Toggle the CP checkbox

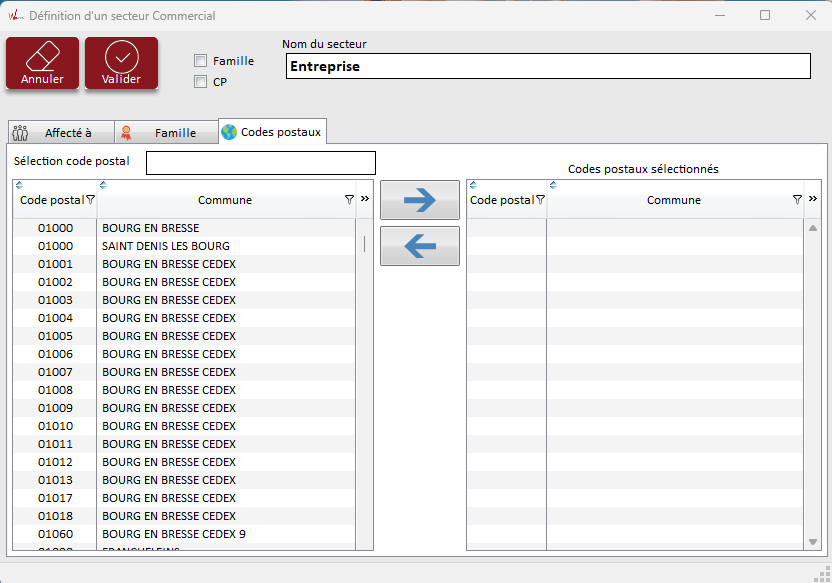201,82
